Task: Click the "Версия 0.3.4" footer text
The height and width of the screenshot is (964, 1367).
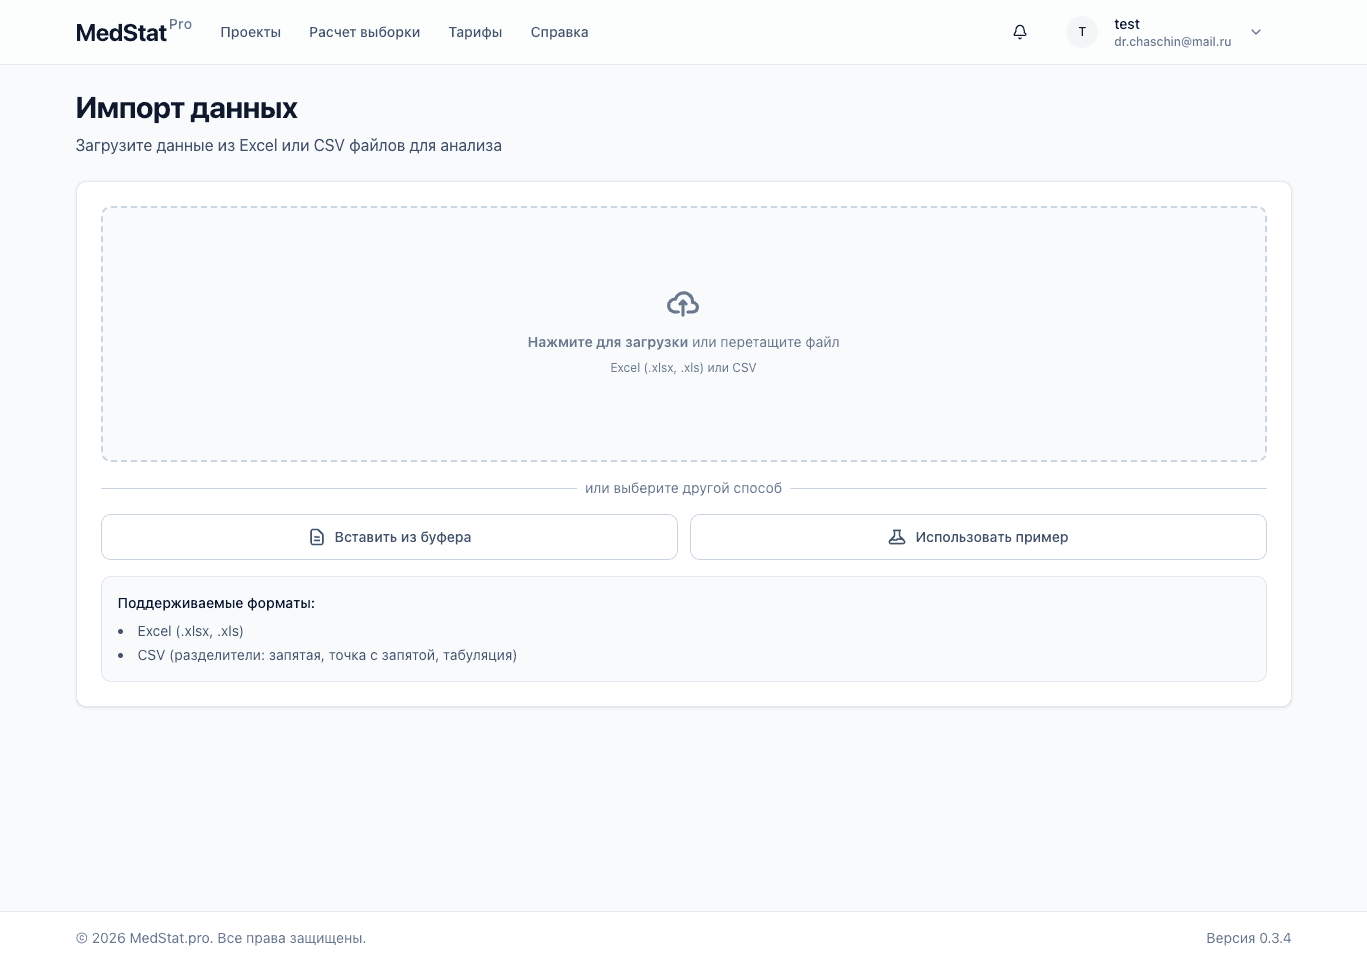Action: (1248, 938)
